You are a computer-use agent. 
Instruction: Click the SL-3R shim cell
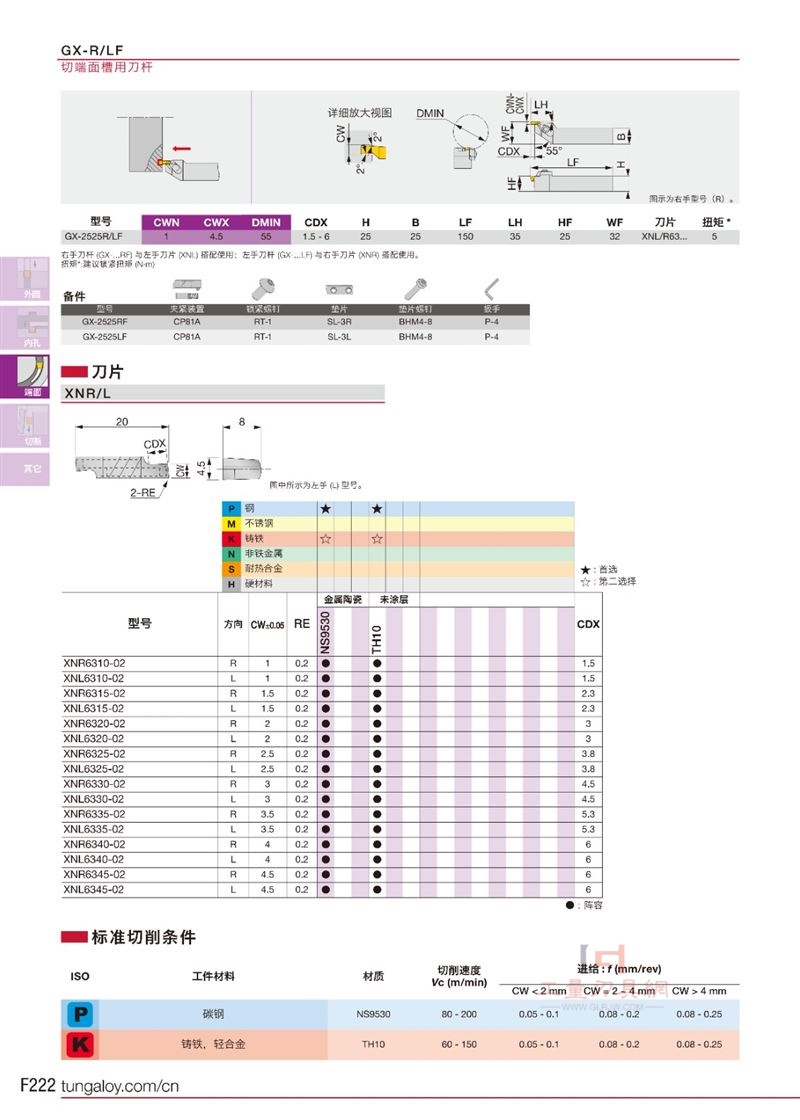tap(339, 321)
